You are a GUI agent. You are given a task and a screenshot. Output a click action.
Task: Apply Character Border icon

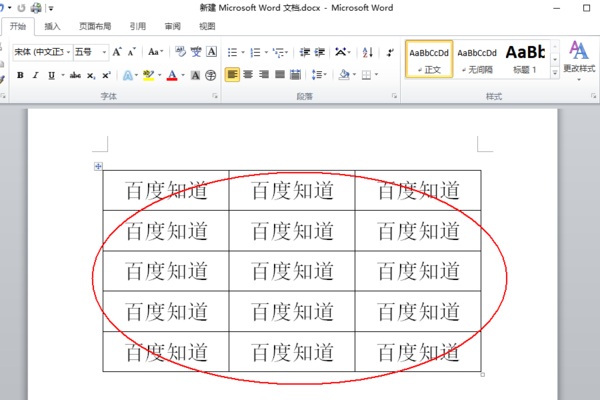[x=211, y=52]
